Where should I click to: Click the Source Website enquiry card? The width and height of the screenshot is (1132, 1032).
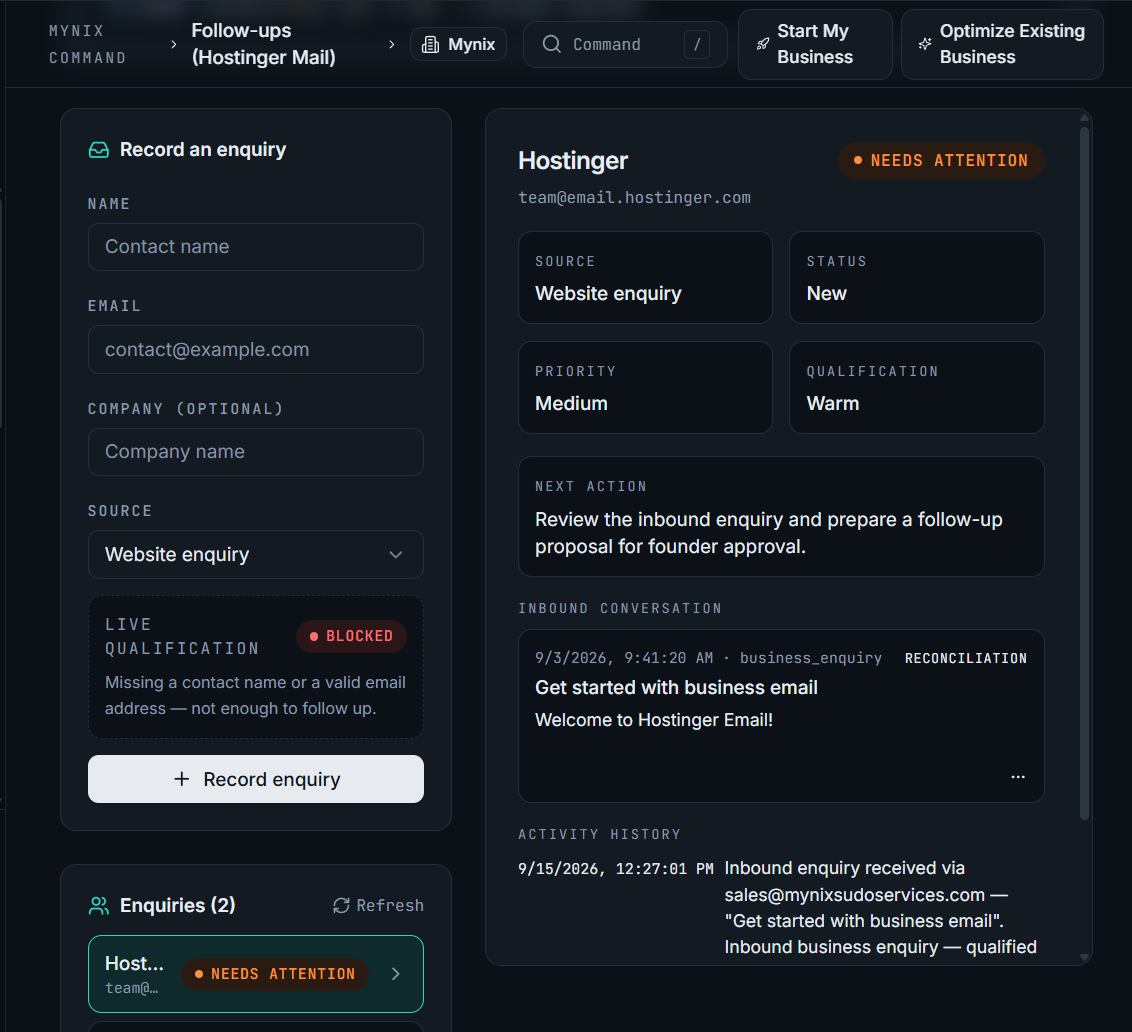pyautogui.click(x=645, y=277)
